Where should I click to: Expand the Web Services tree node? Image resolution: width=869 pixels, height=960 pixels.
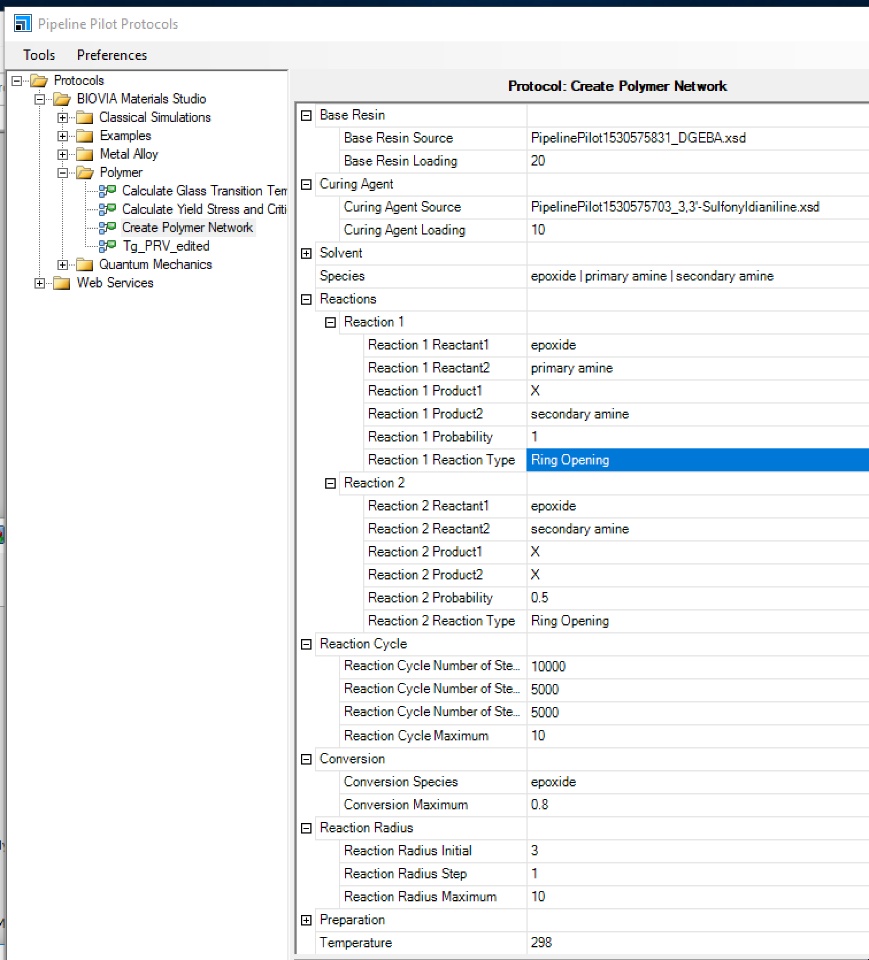40,283
